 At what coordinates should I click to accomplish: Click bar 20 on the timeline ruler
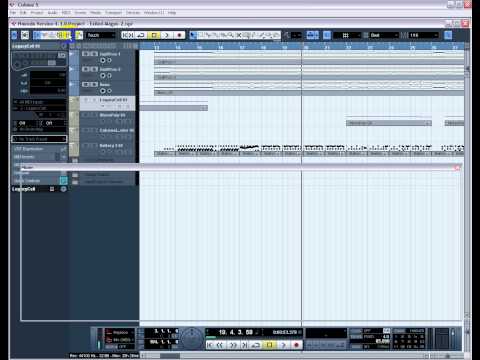pyautogui.click(x=306, y=47)
